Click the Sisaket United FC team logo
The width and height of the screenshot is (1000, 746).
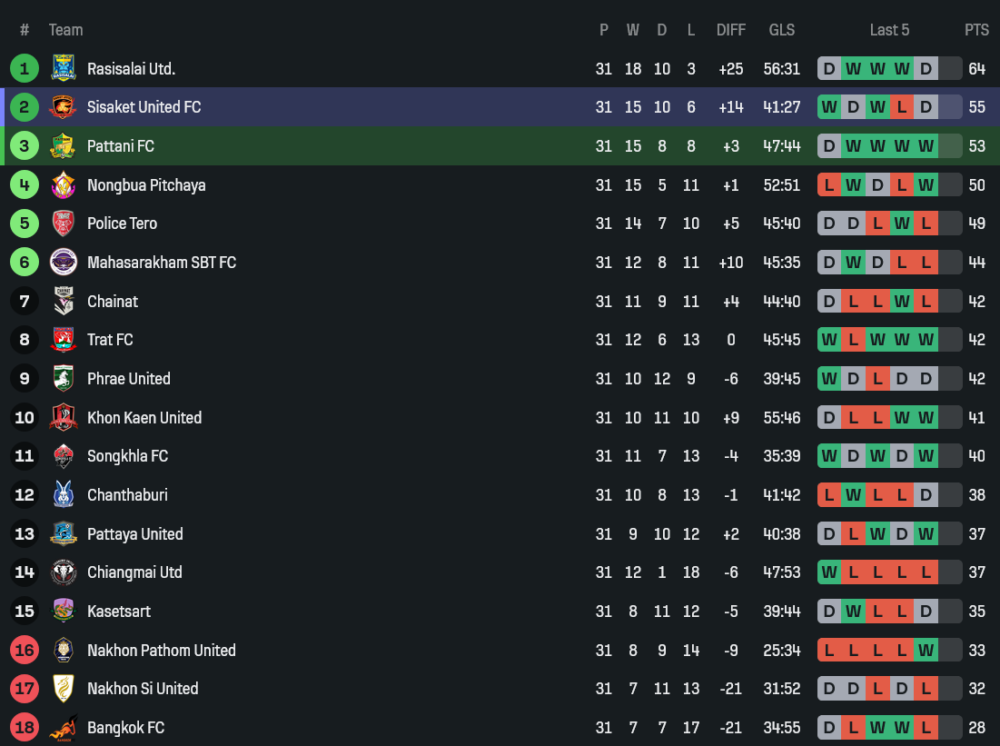(x=63, y=107)
